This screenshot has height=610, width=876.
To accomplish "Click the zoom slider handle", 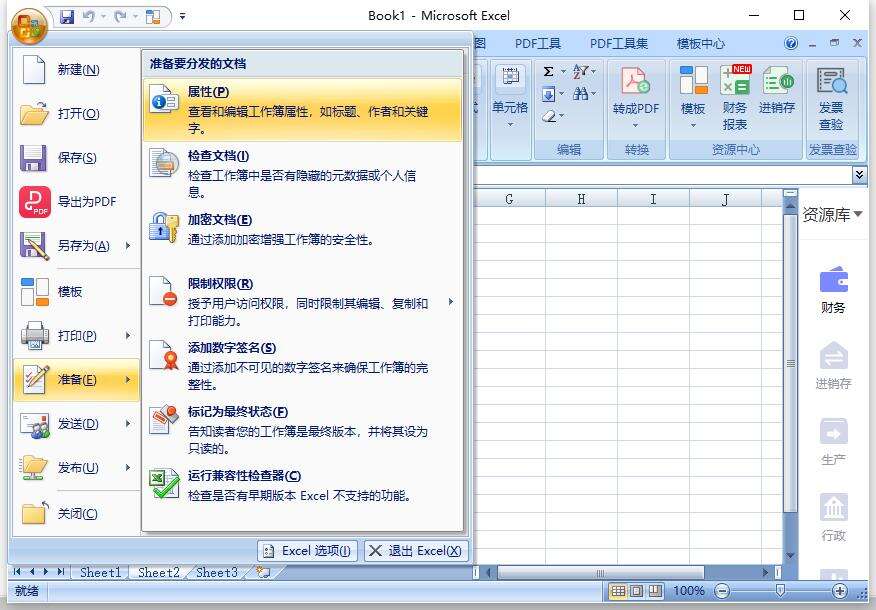I will 780,591.
